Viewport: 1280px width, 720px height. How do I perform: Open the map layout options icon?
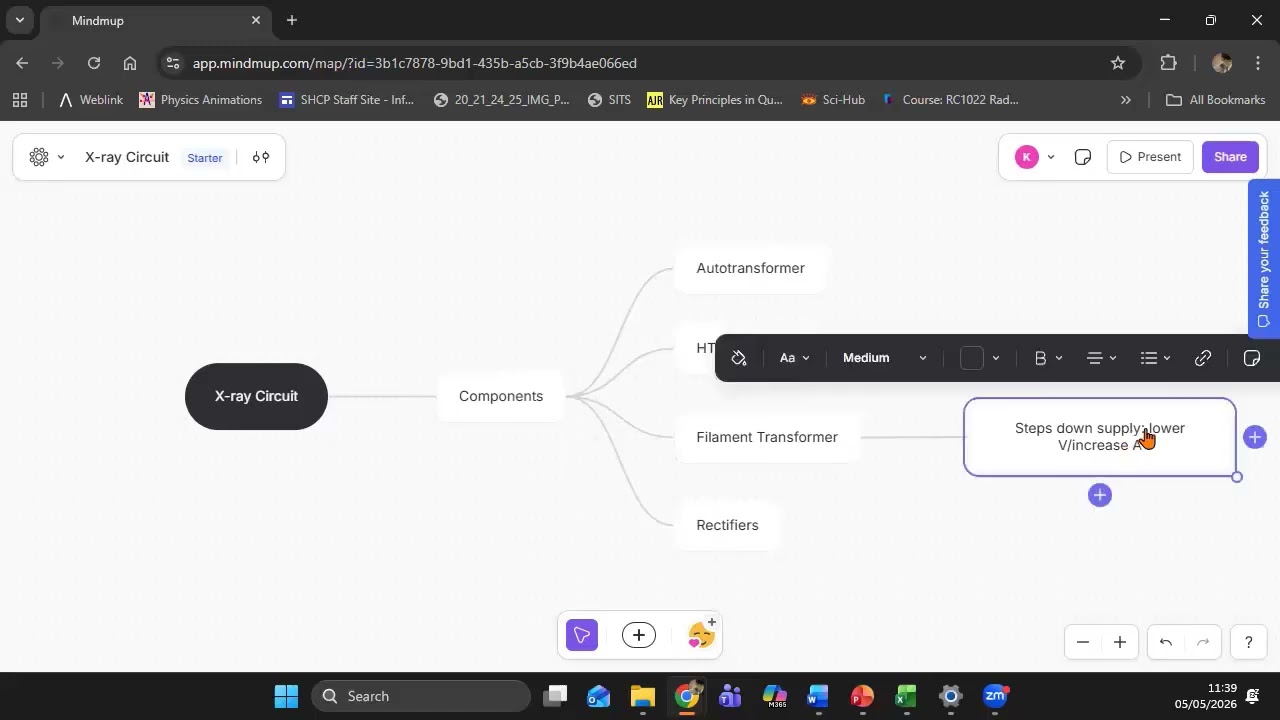(261, 157)
